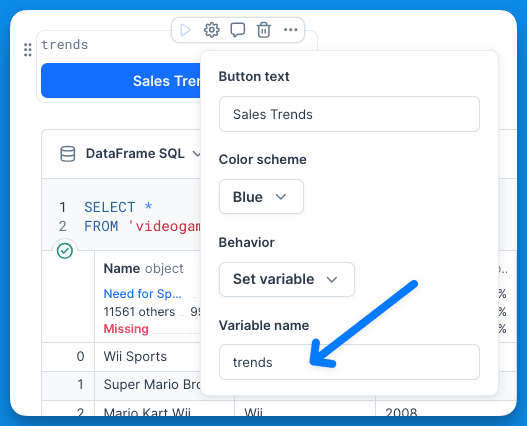Click the DataFrame SQL database icon
527x426 pixels.
68,154
